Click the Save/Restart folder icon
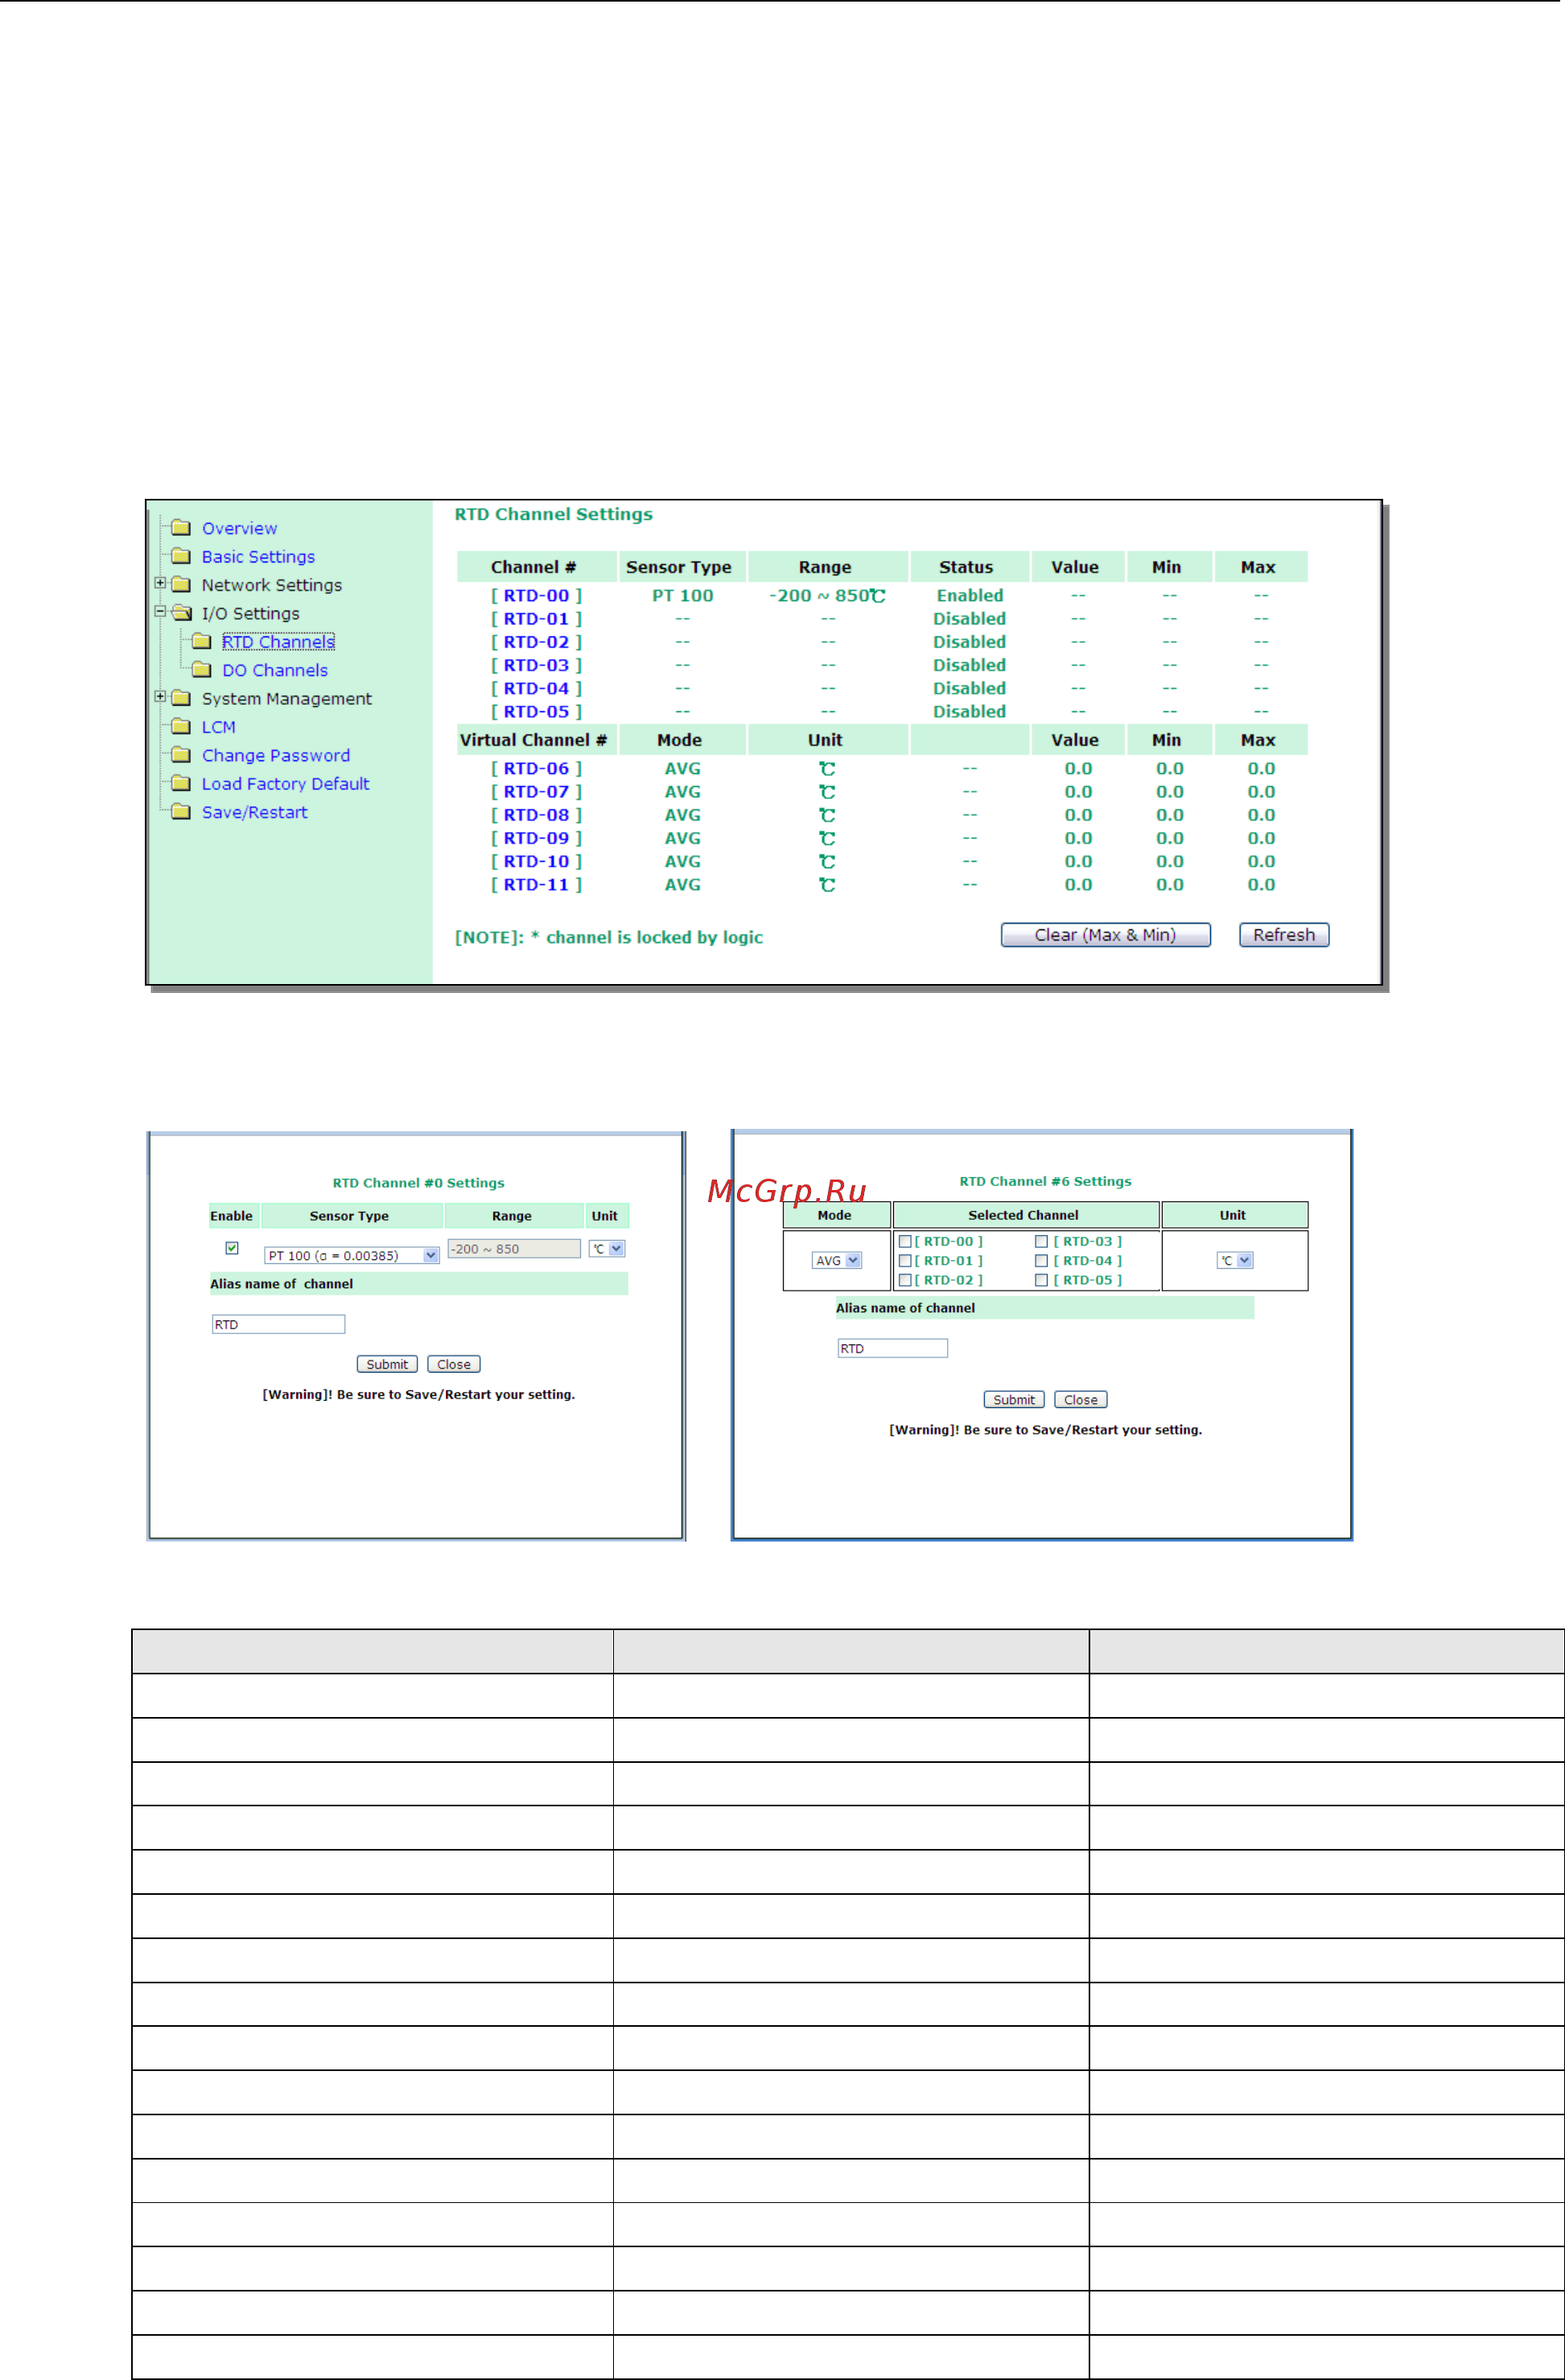The image size is (1565, 2380). tap(180, 812)
